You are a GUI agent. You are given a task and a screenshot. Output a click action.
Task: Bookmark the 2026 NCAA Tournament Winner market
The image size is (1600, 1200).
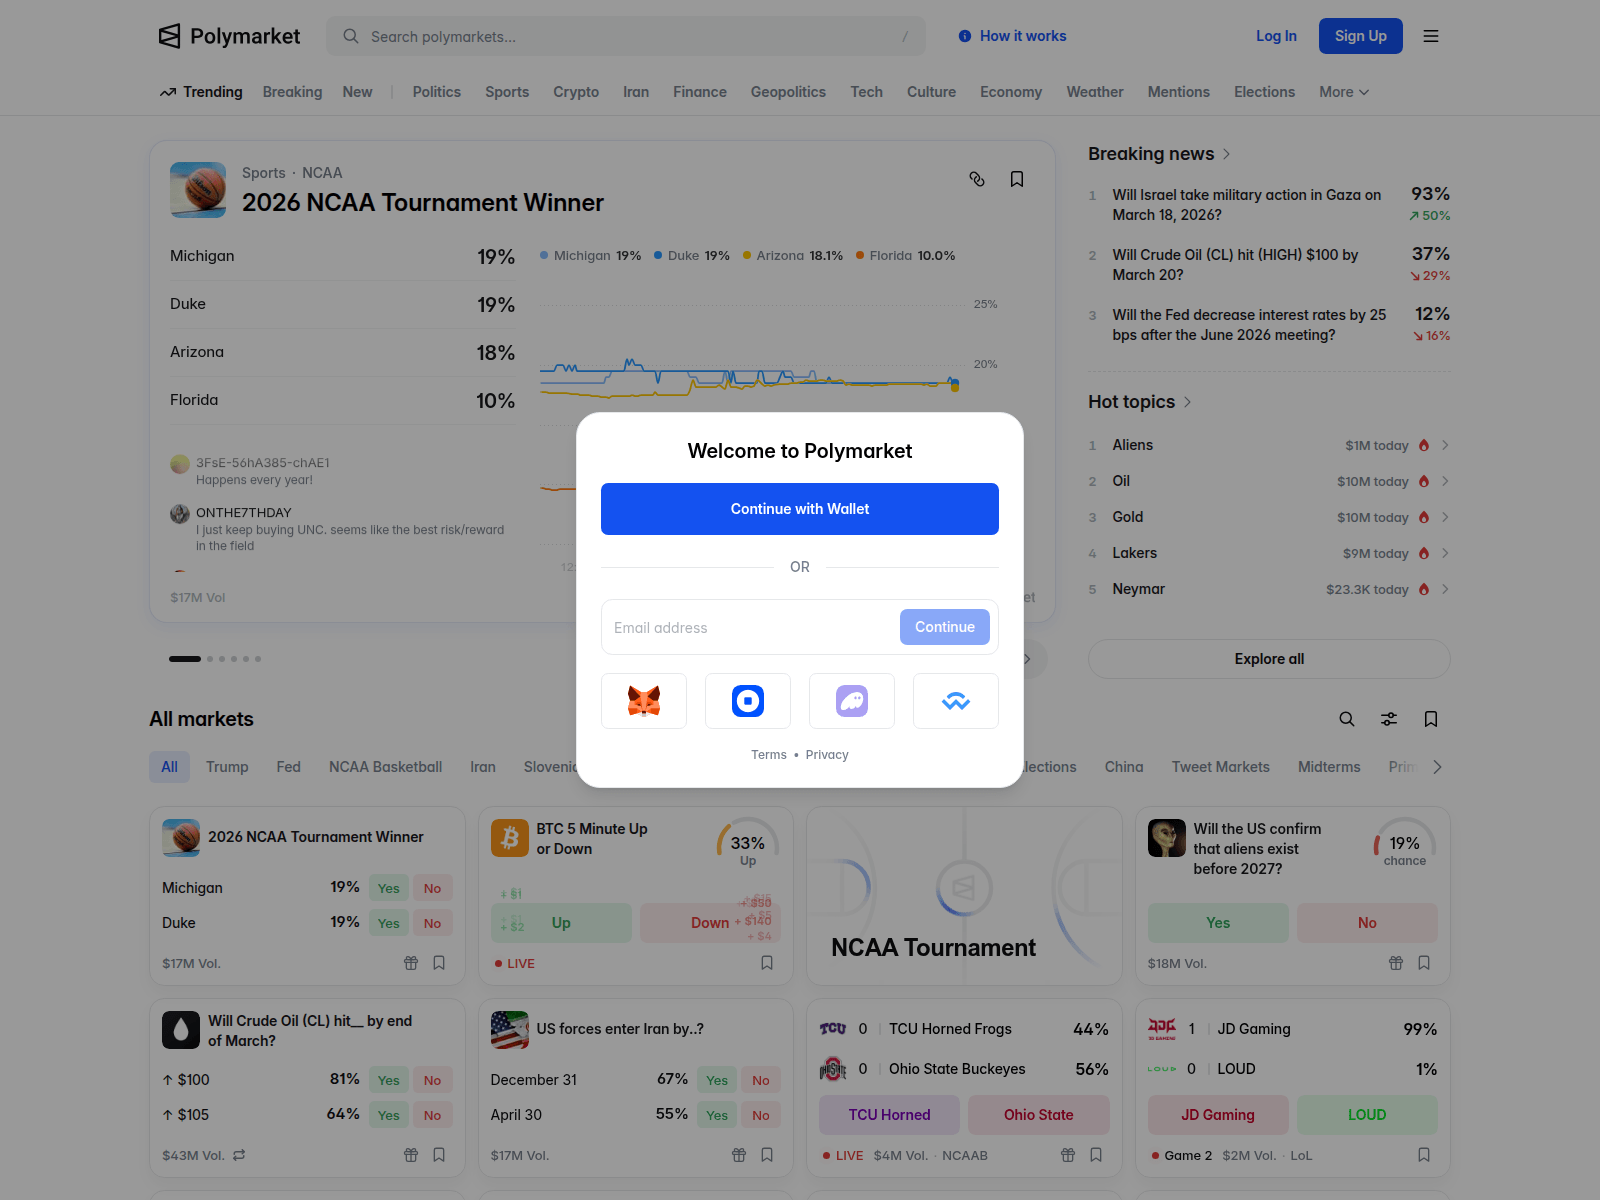(1017, 178)
